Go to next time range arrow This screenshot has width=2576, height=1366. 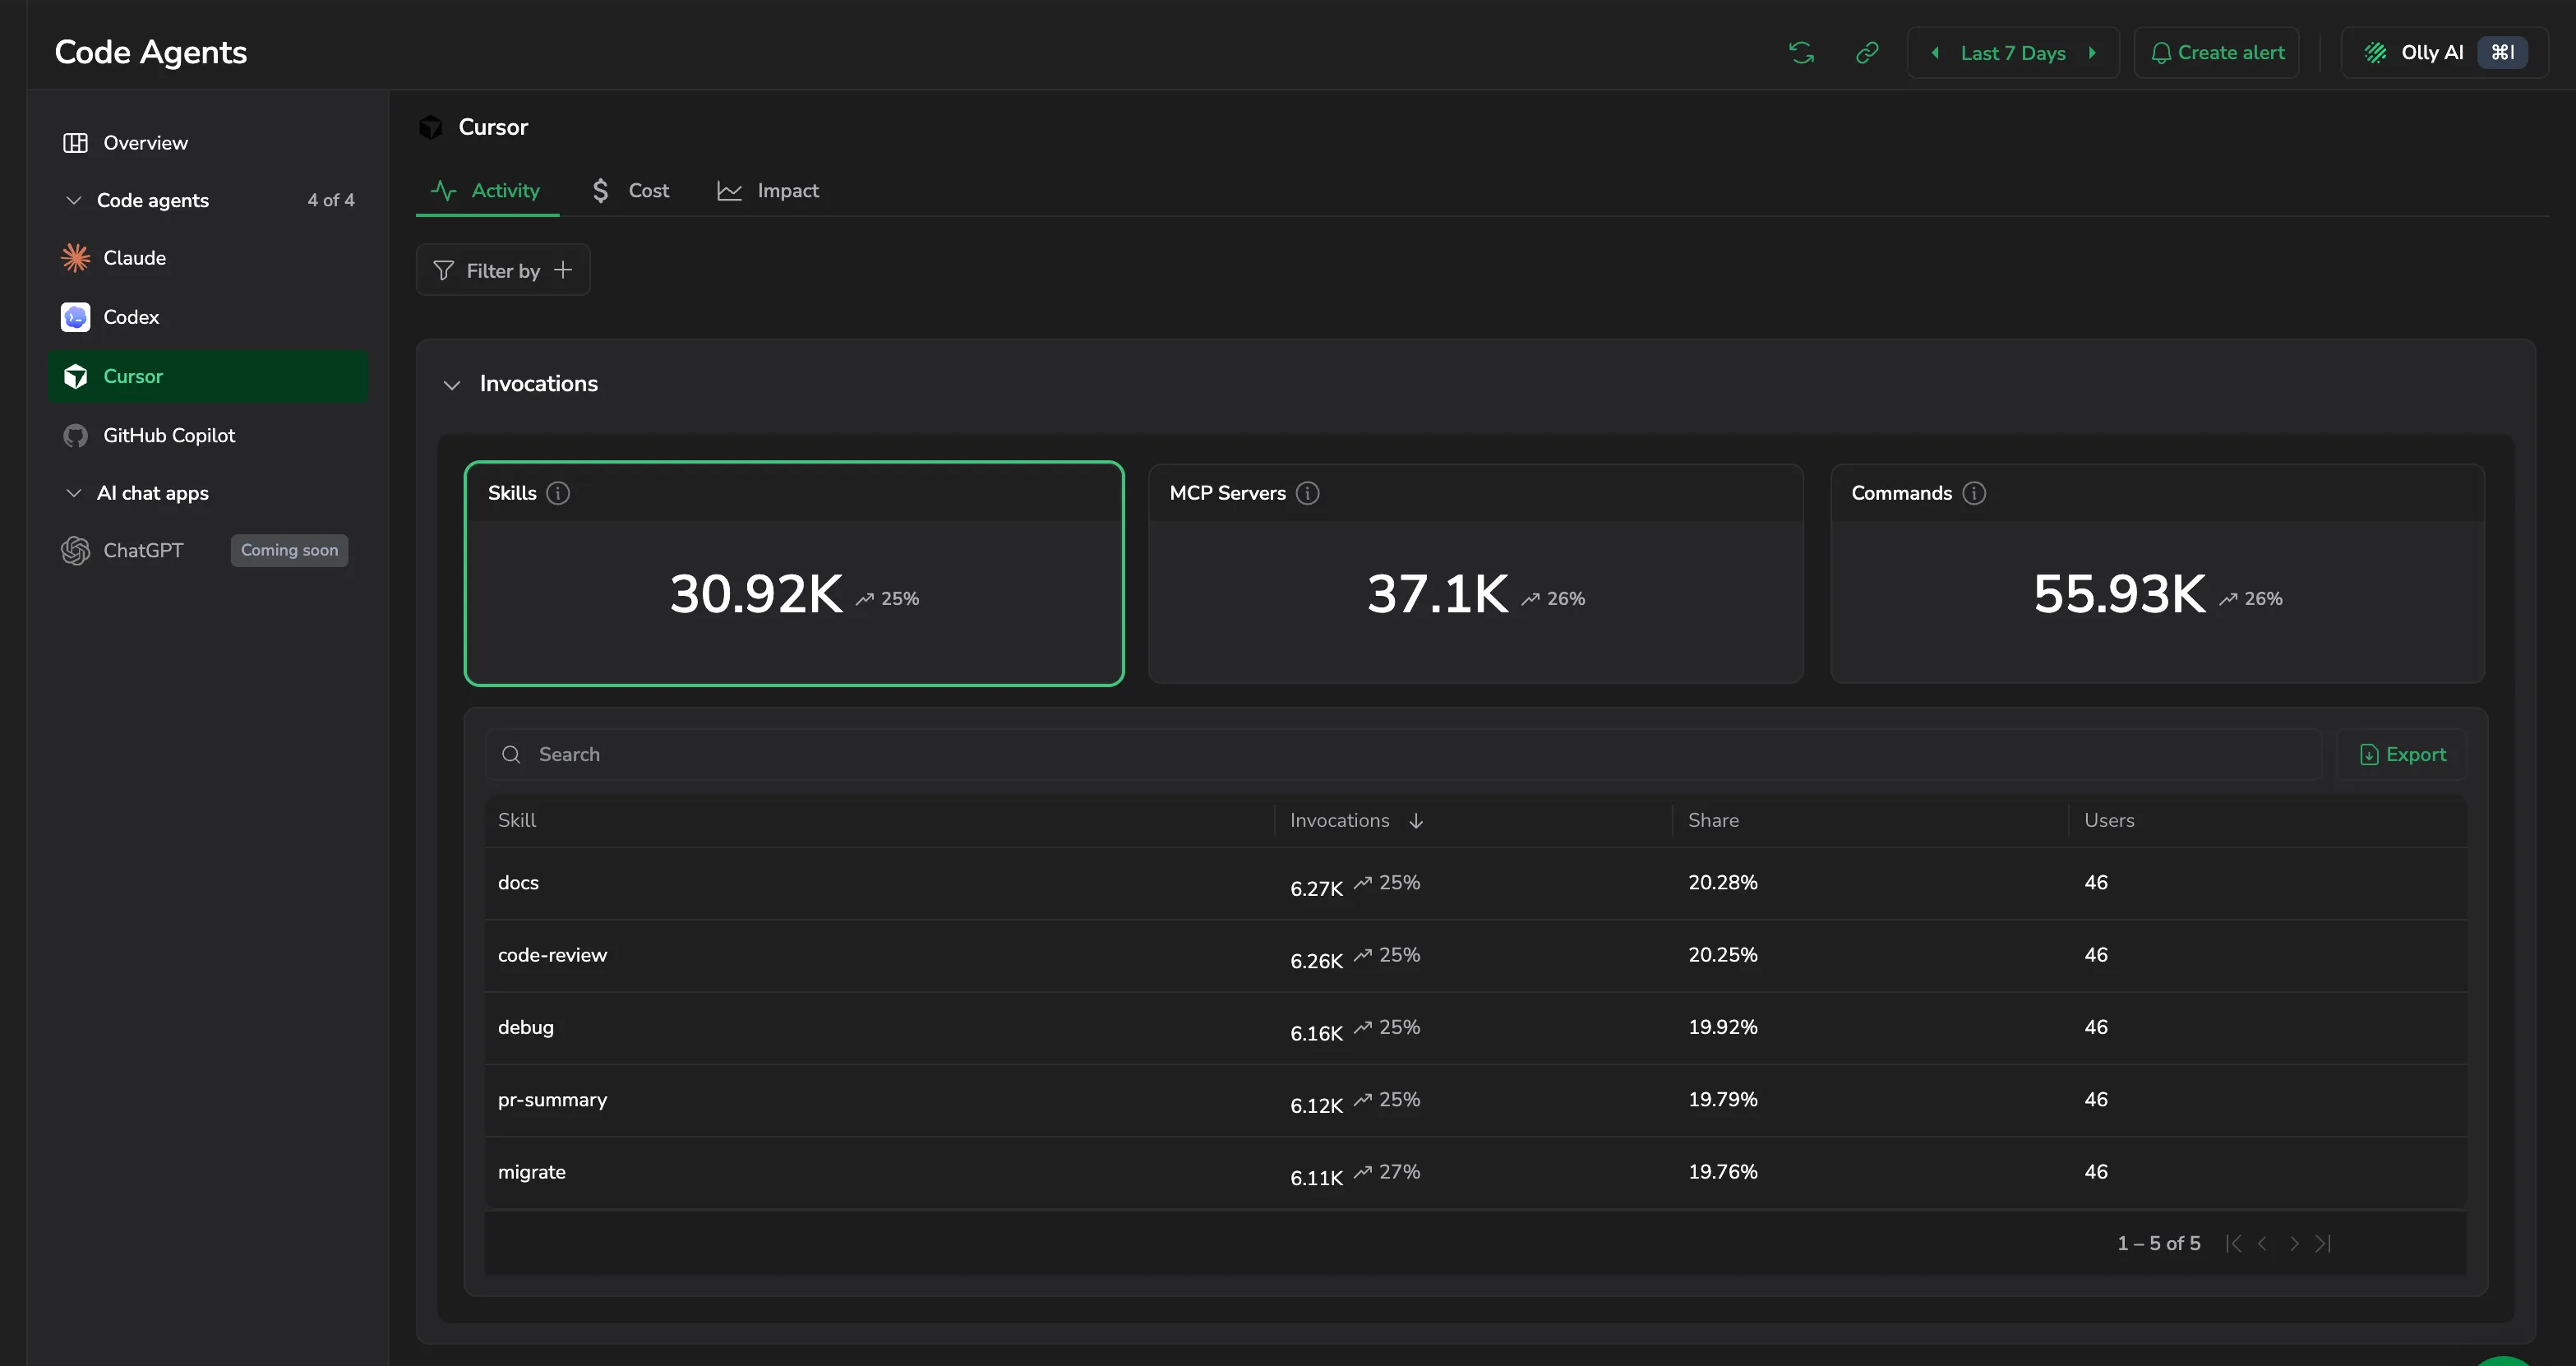click(x=2091, y=53)
